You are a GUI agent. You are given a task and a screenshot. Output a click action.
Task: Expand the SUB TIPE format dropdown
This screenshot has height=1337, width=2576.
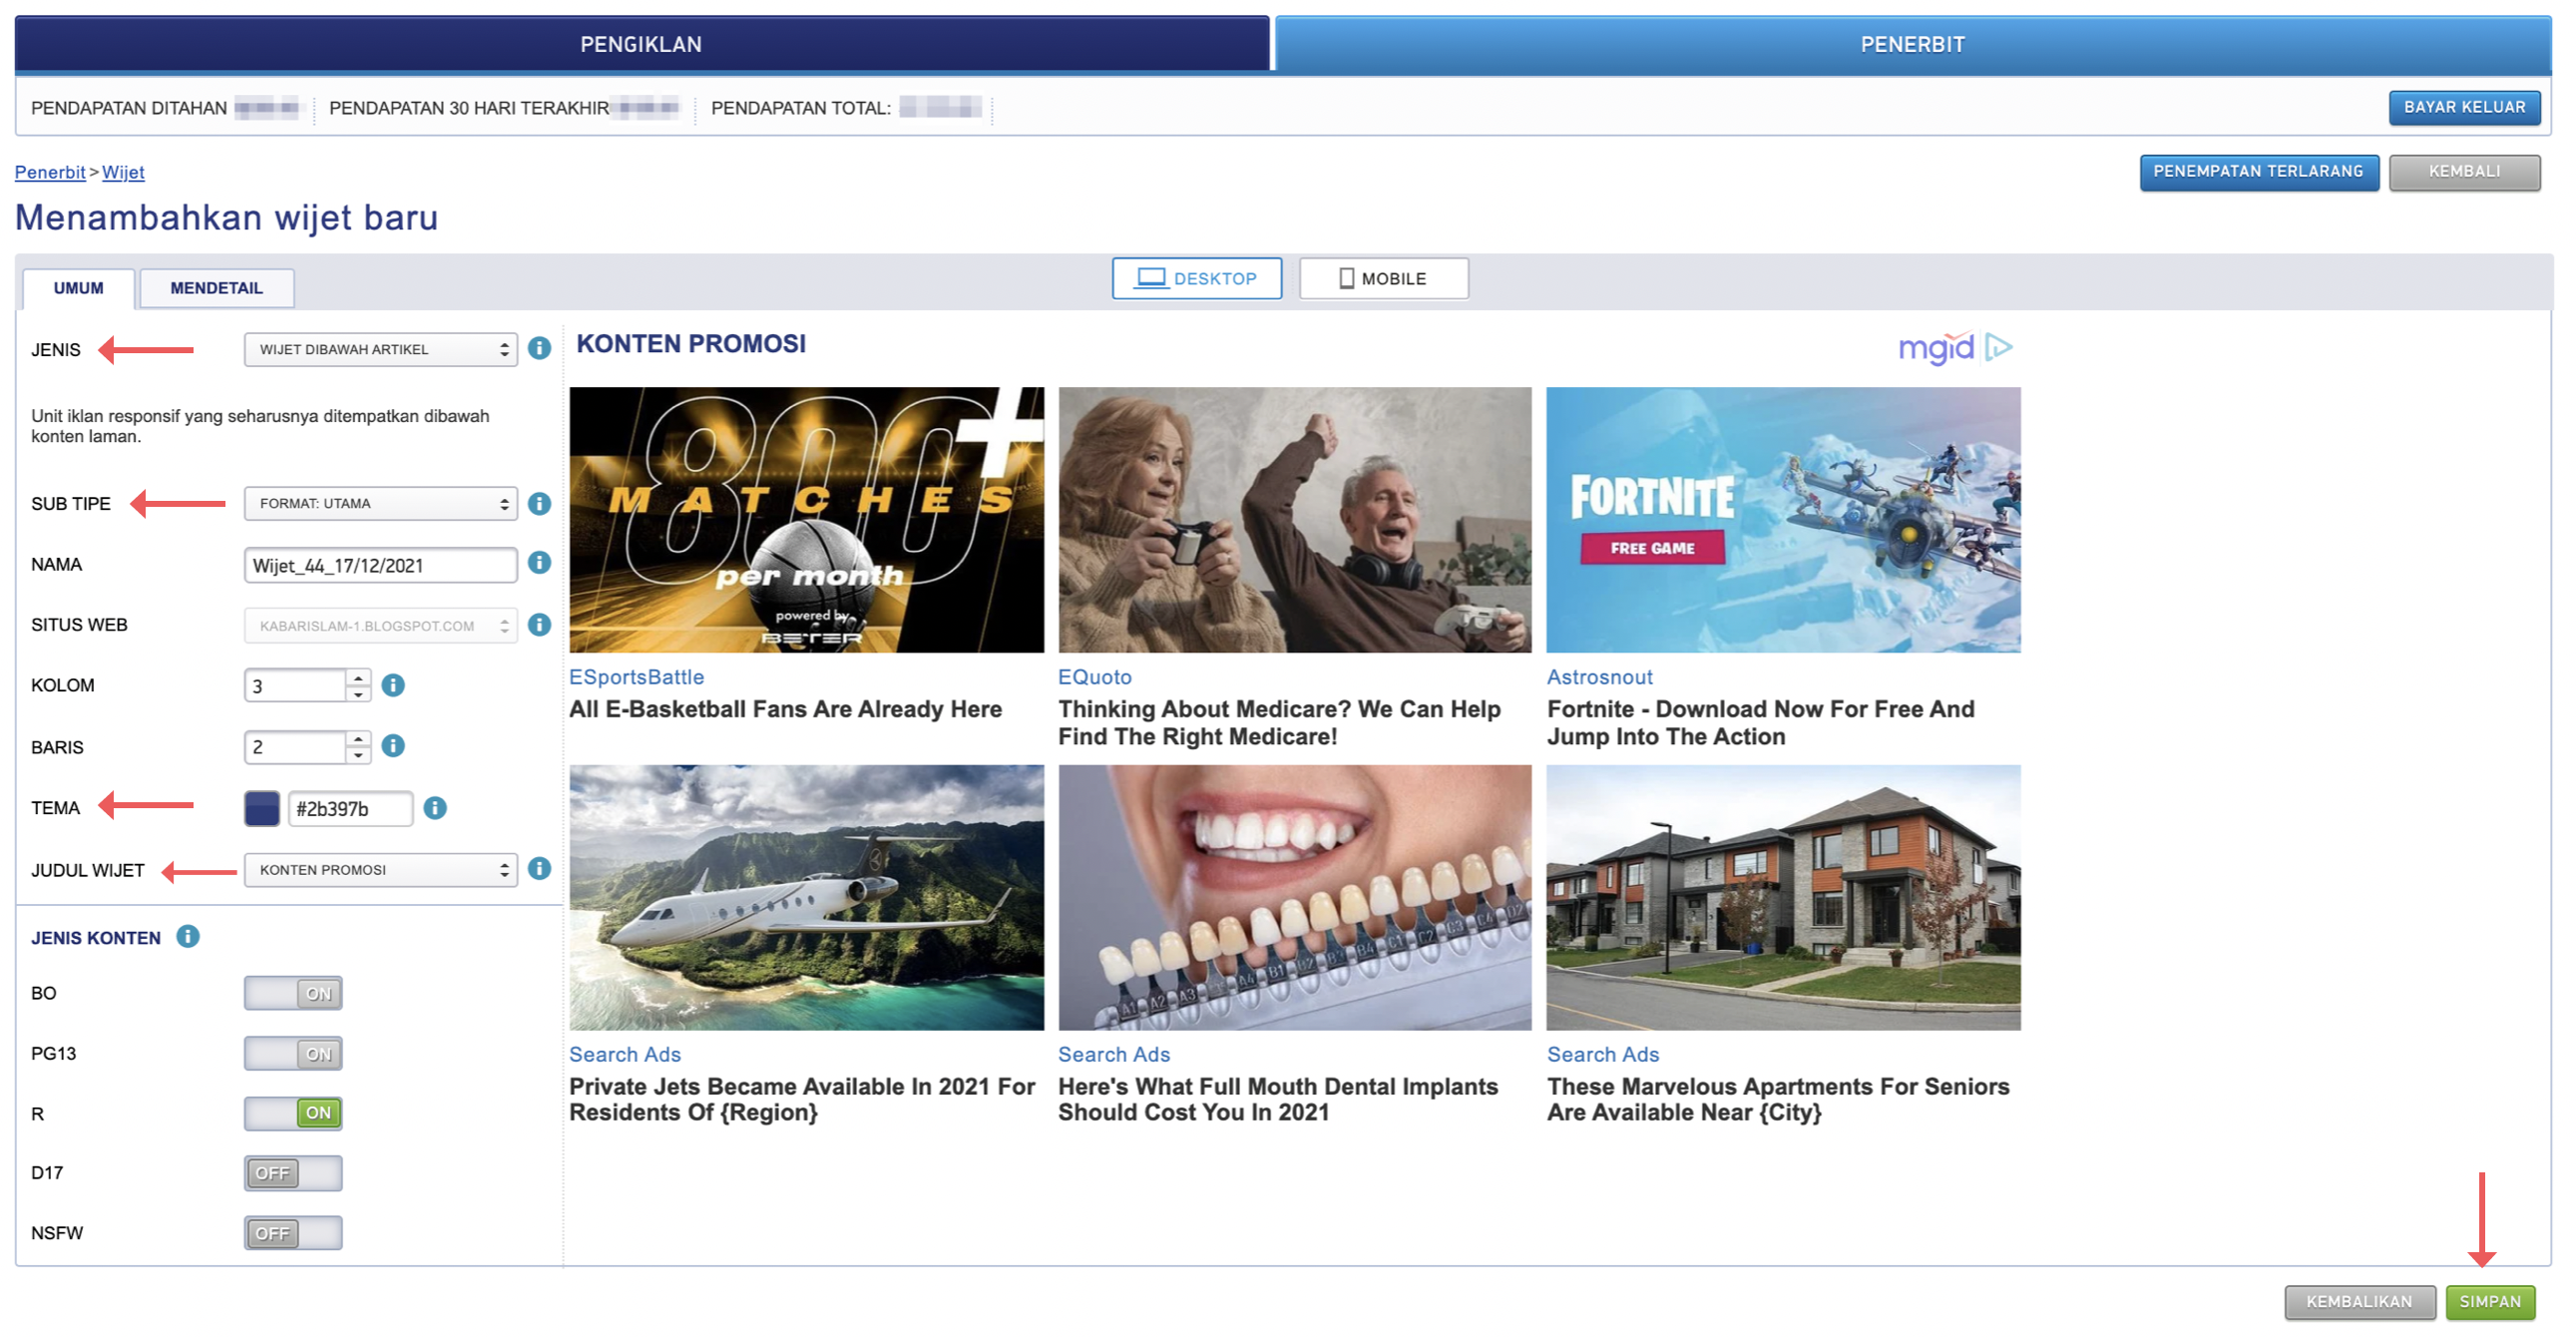pos(380,503)
